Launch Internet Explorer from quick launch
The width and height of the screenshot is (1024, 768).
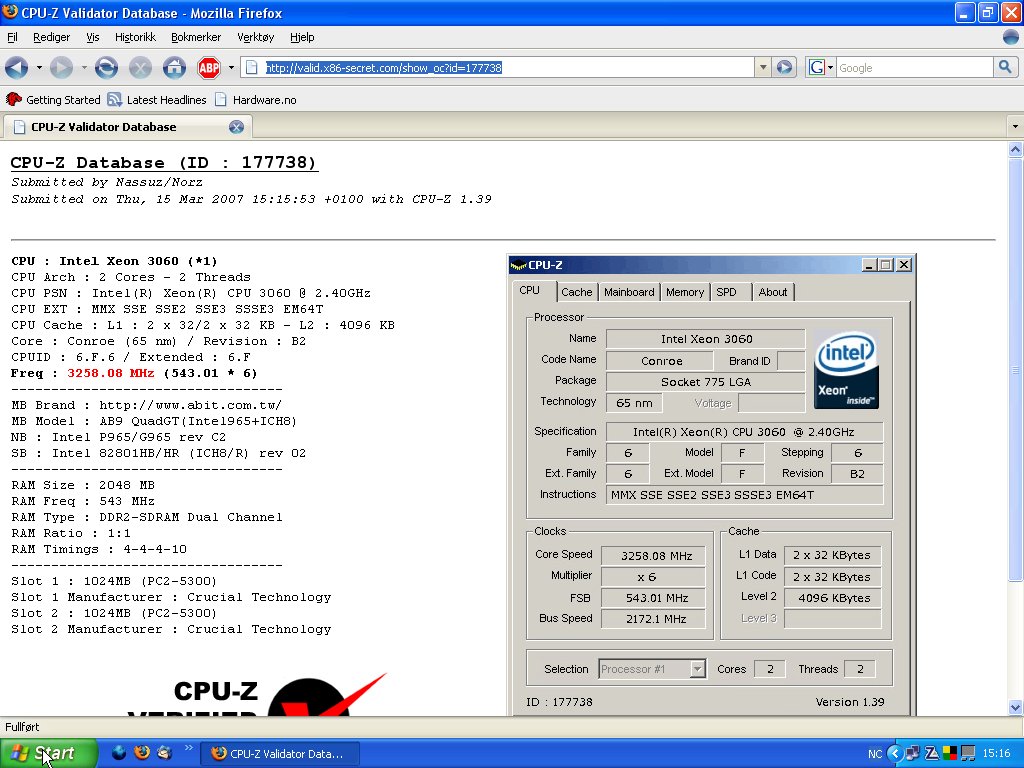[119, 753]
